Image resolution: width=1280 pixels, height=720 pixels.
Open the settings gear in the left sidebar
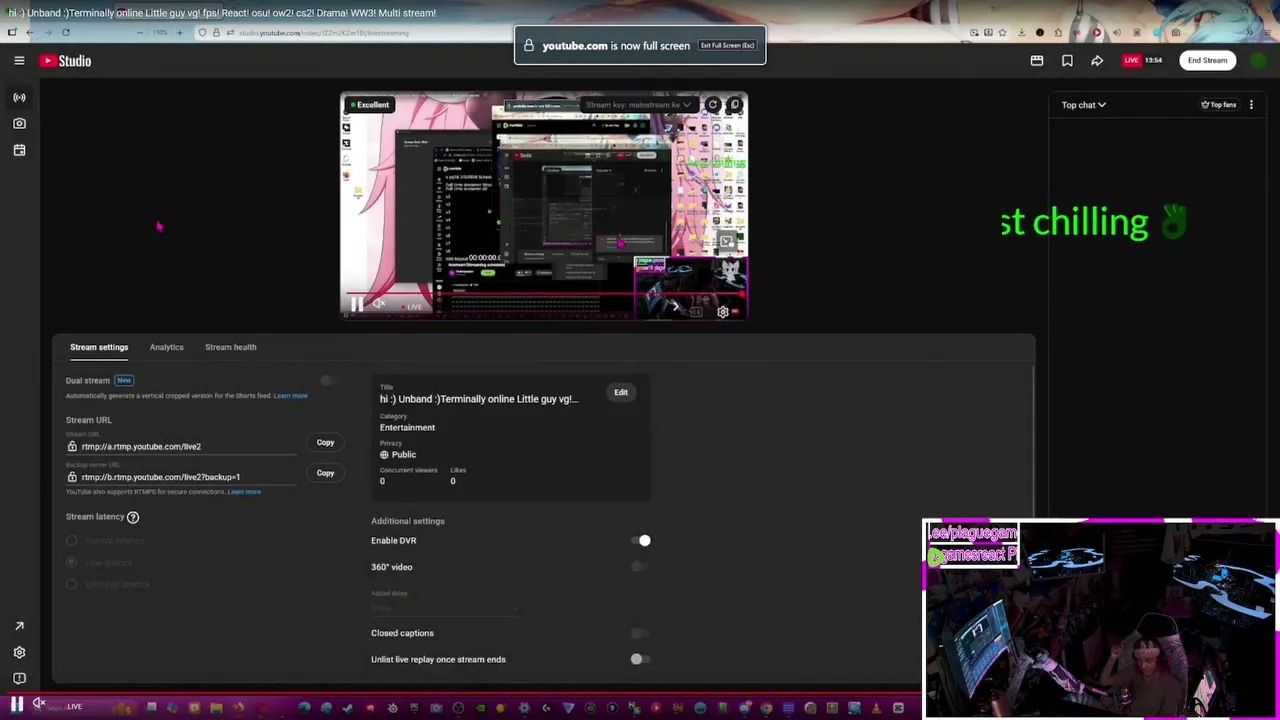pos(19,652)
